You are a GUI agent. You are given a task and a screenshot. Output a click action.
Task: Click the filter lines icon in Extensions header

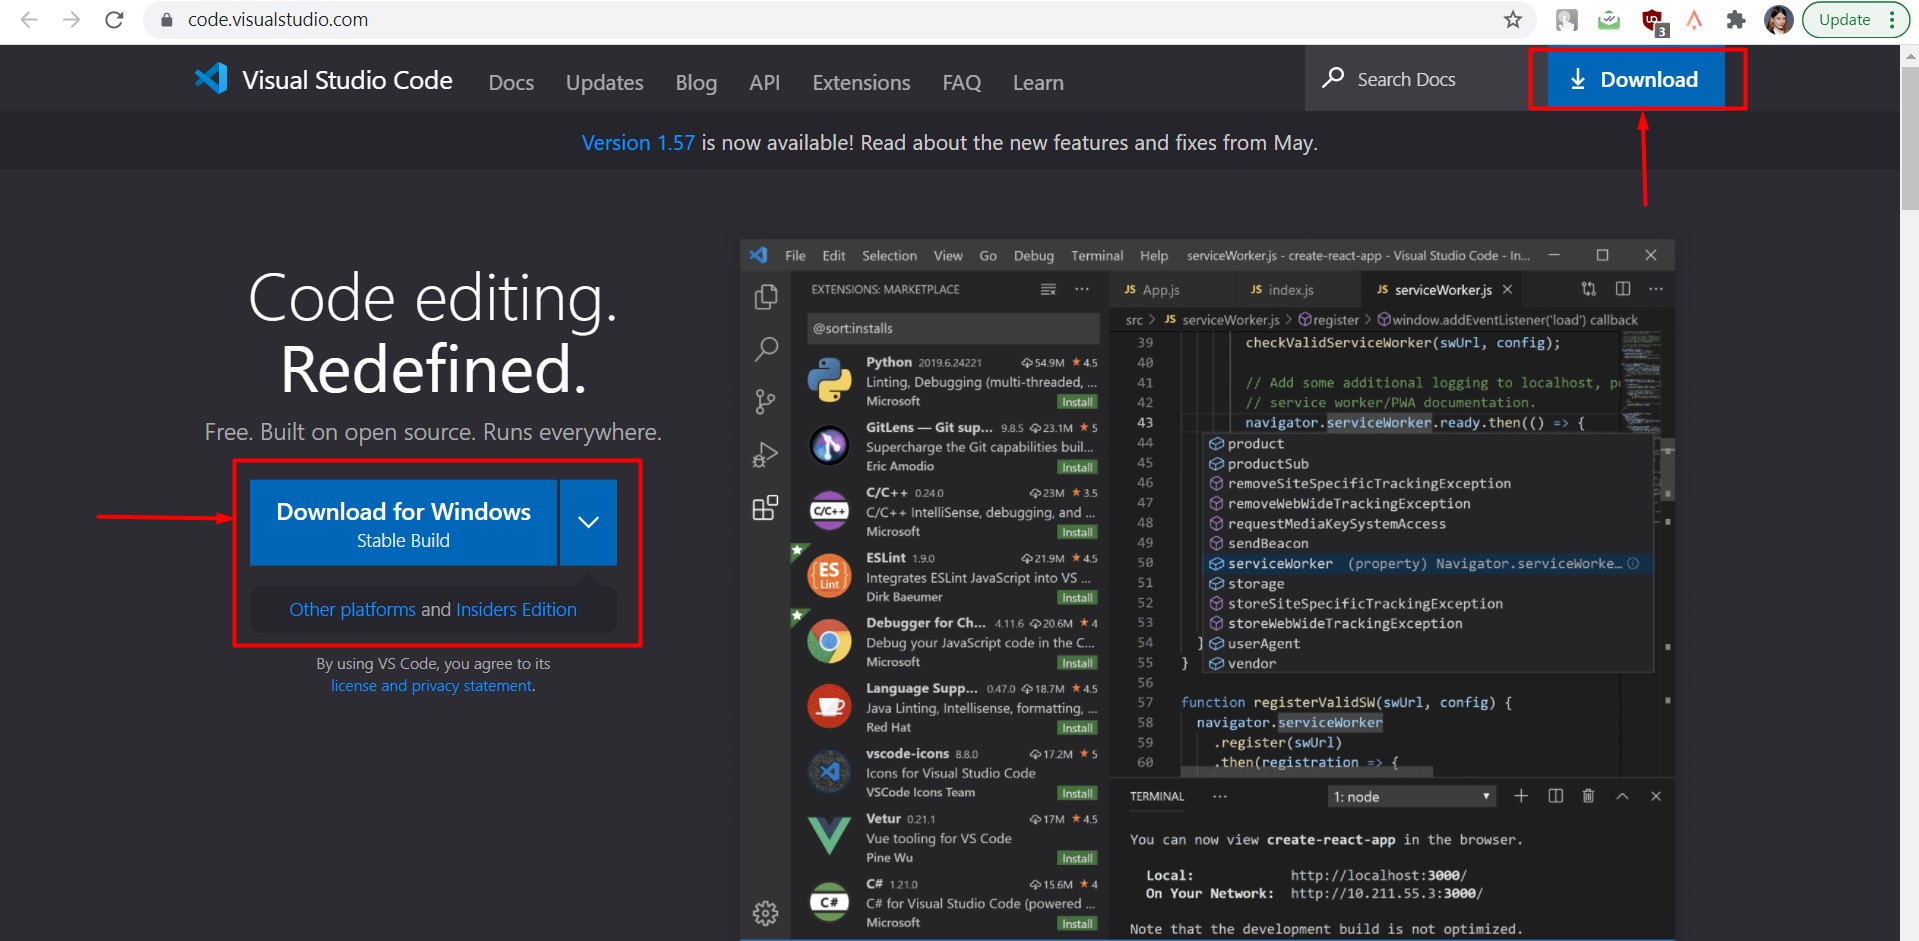point(1048,289)
